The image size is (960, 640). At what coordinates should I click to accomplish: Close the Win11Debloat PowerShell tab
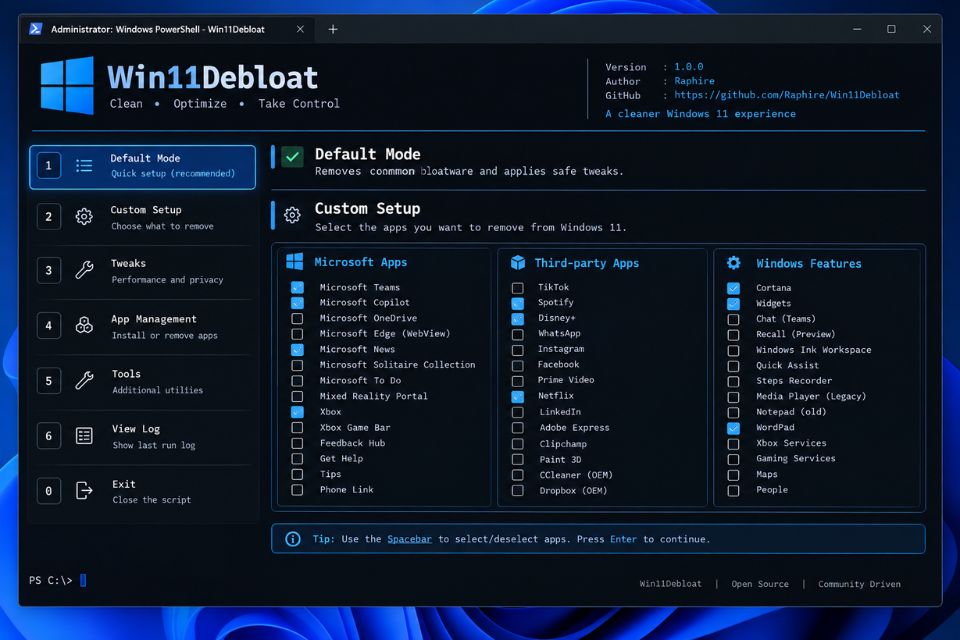click(300, 29)
